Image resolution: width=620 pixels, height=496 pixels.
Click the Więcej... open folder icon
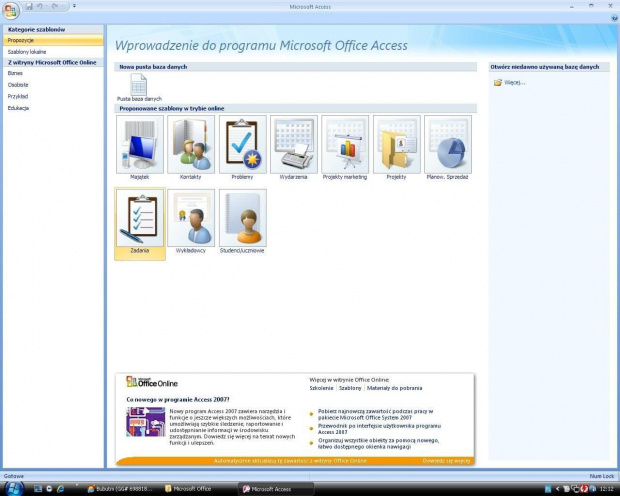[x=497, y=82]
